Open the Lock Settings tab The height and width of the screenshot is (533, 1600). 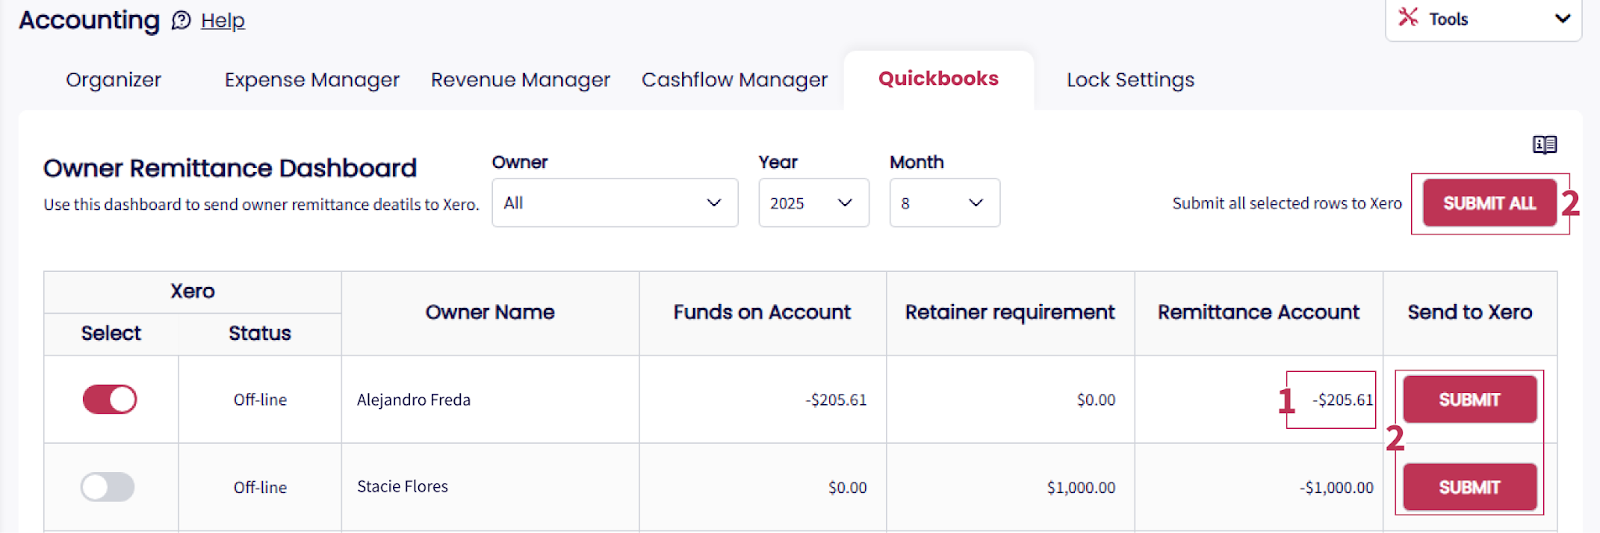(x=1130, y=80)
